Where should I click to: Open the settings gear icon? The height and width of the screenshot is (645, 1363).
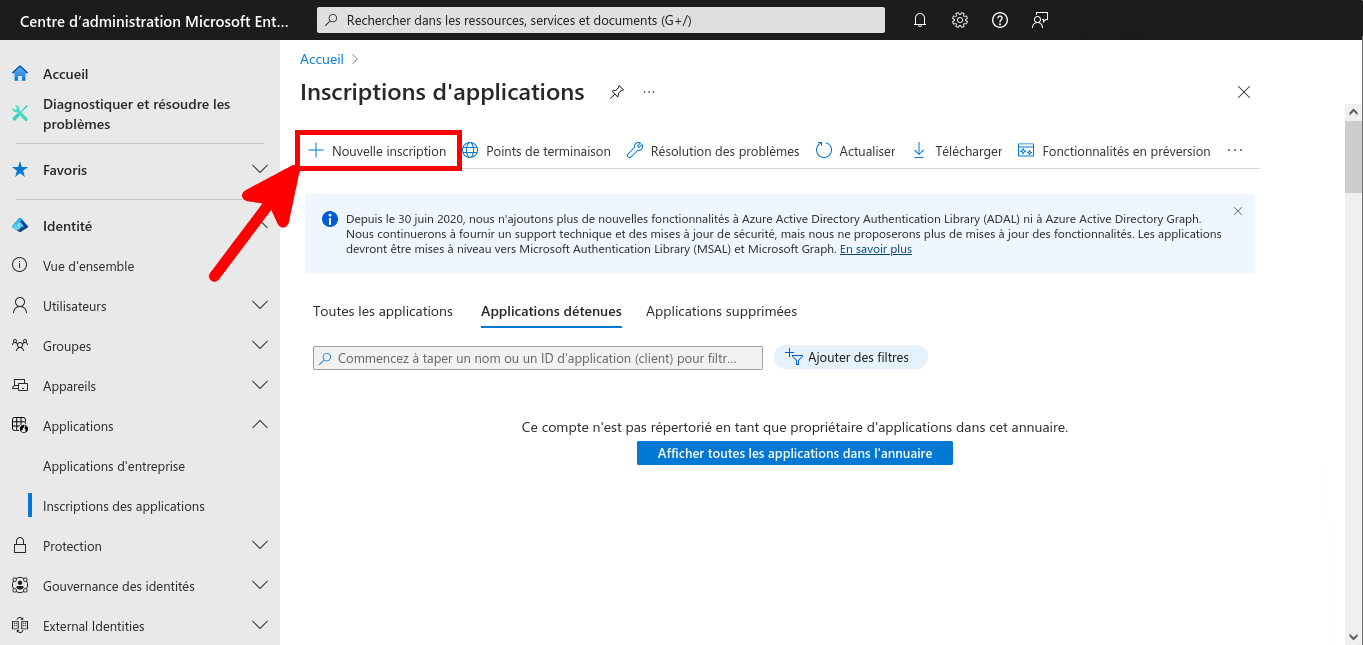click(x=959, y=19)
